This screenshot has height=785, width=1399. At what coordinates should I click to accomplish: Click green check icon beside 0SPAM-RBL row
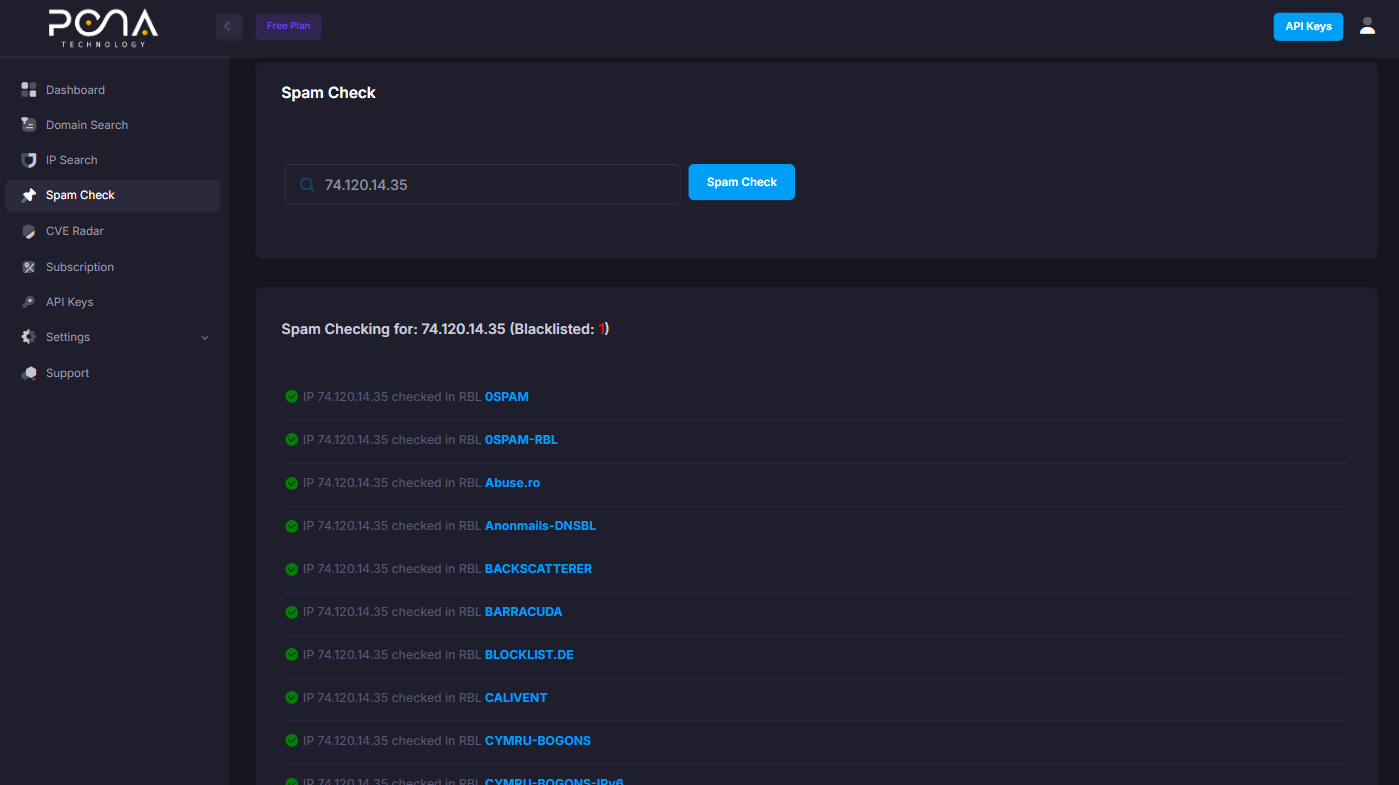click(292, 440)
